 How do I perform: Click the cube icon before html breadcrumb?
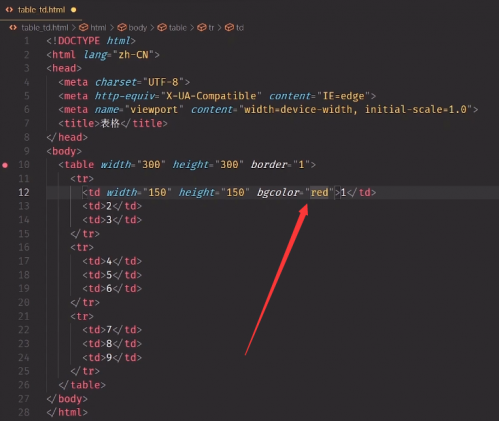pyautogui.click(x=84, y=28)
